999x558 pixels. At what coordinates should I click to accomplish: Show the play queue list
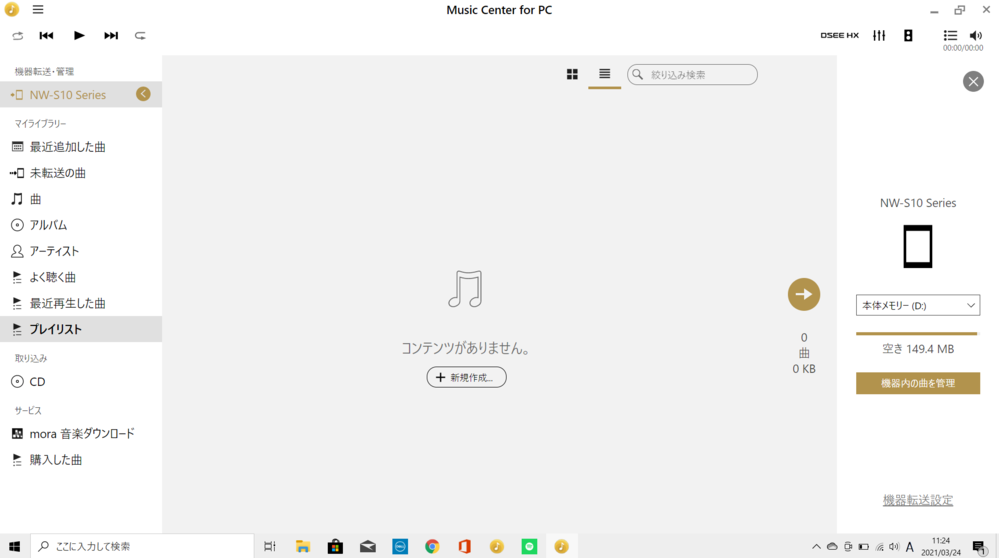coord(950,36)
